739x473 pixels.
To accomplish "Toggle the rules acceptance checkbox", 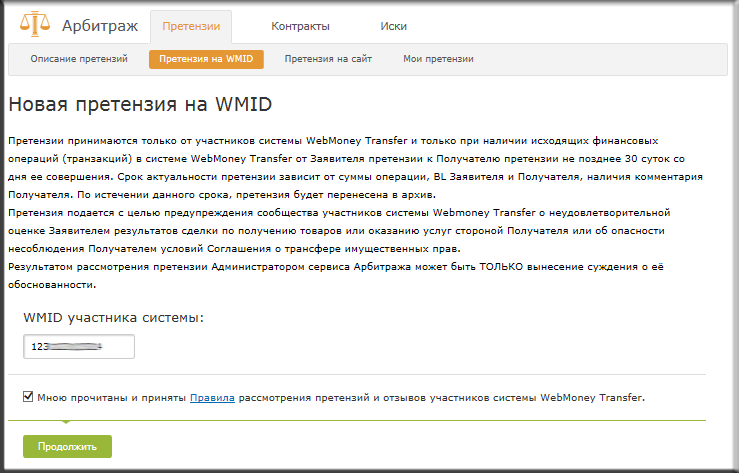I will coord(28,397).
